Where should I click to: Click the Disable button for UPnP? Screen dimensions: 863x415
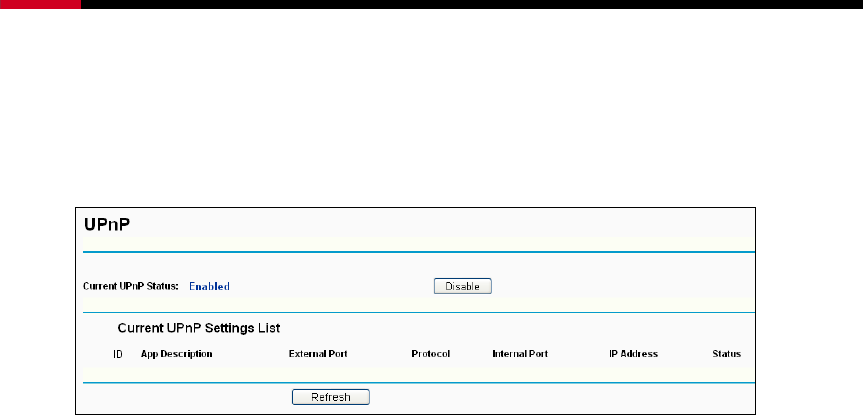462,286
